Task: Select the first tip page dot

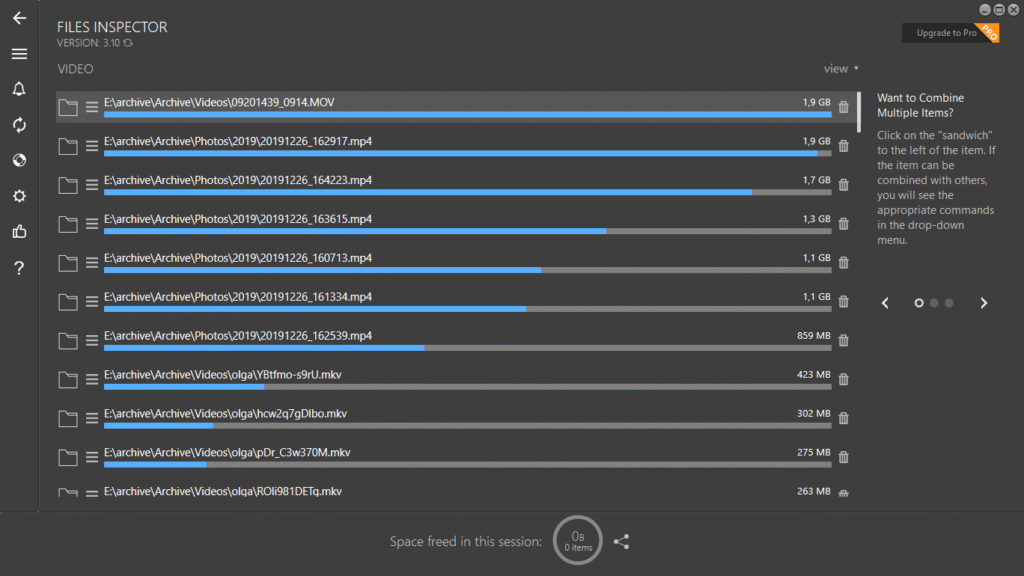Action: 919,303
